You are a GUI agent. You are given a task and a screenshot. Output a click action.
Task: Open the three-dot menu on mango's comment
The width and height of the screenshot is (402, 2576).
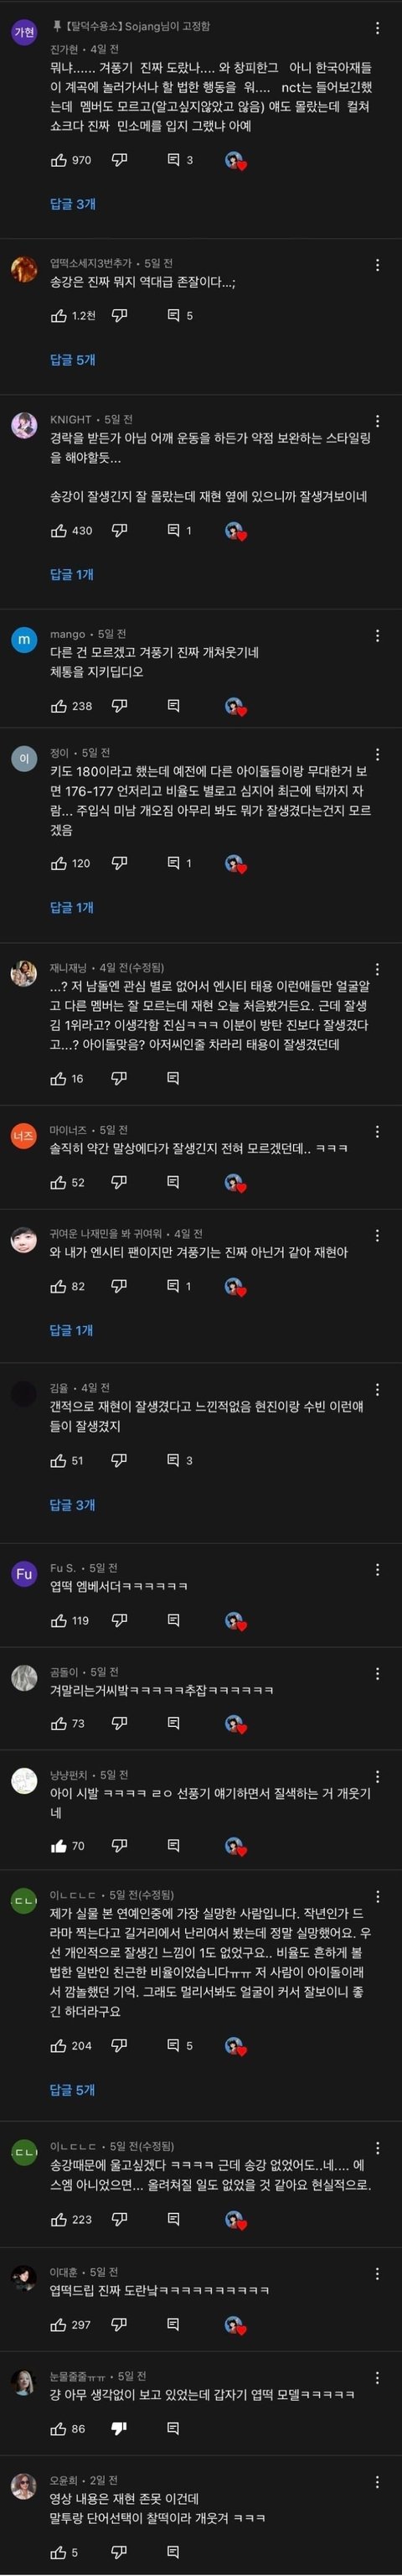coord(377,636)
